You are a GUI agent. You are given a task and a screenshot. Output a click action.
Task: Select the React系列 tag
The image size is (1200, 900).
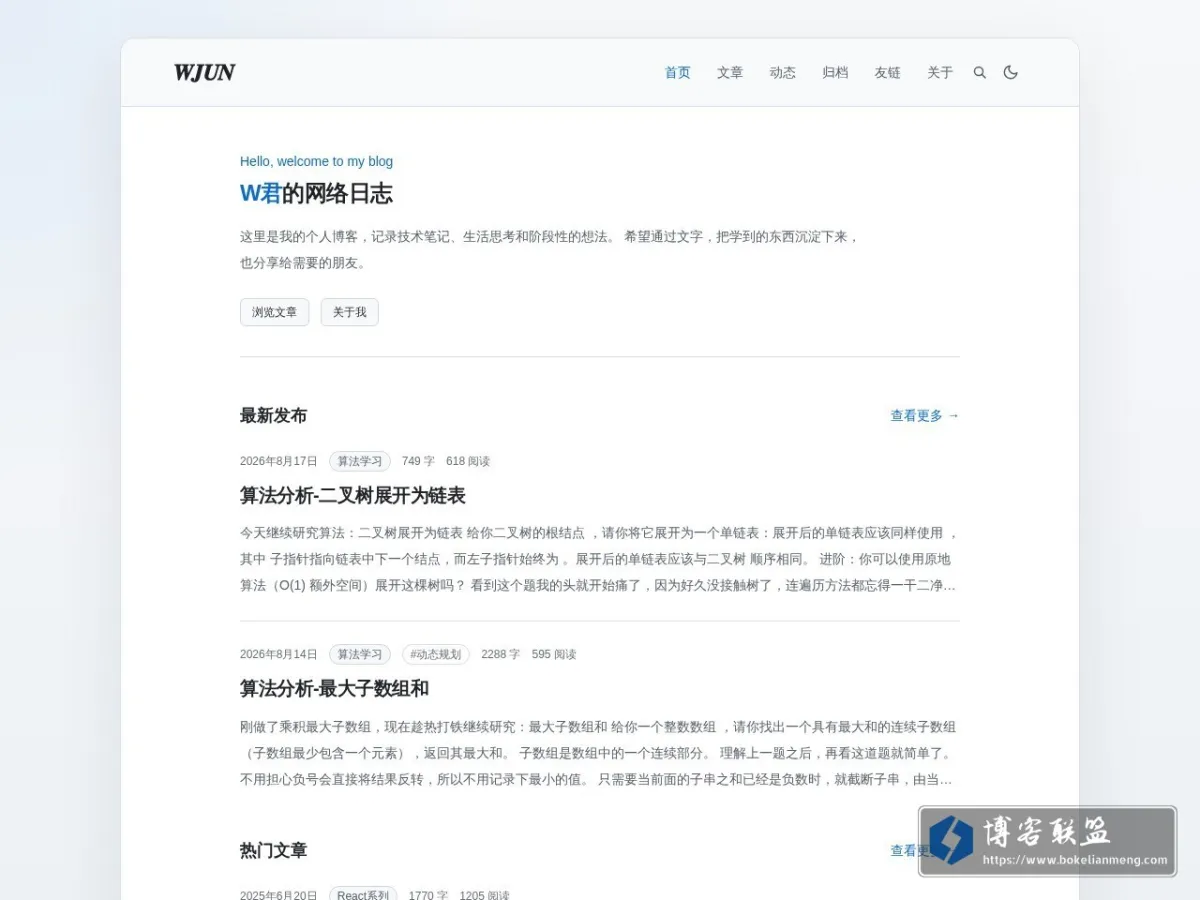click(363, 895)
